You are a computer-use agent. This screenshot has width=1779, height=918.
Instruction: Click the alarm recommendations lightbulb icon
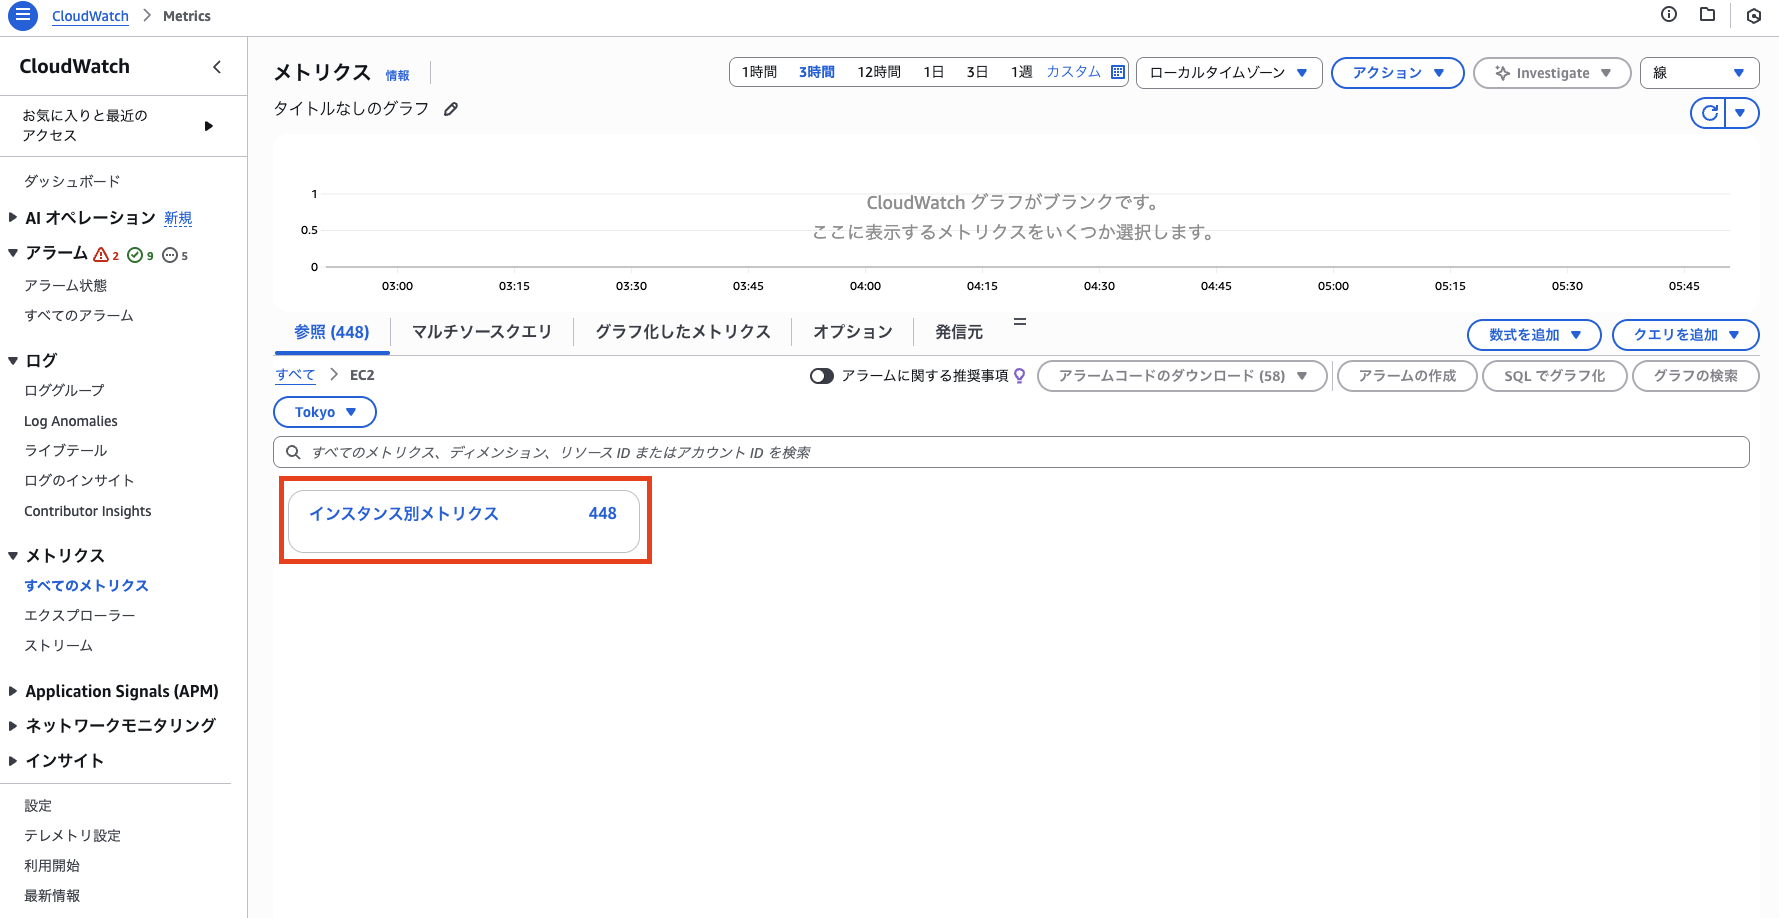tap(1019, 376)
